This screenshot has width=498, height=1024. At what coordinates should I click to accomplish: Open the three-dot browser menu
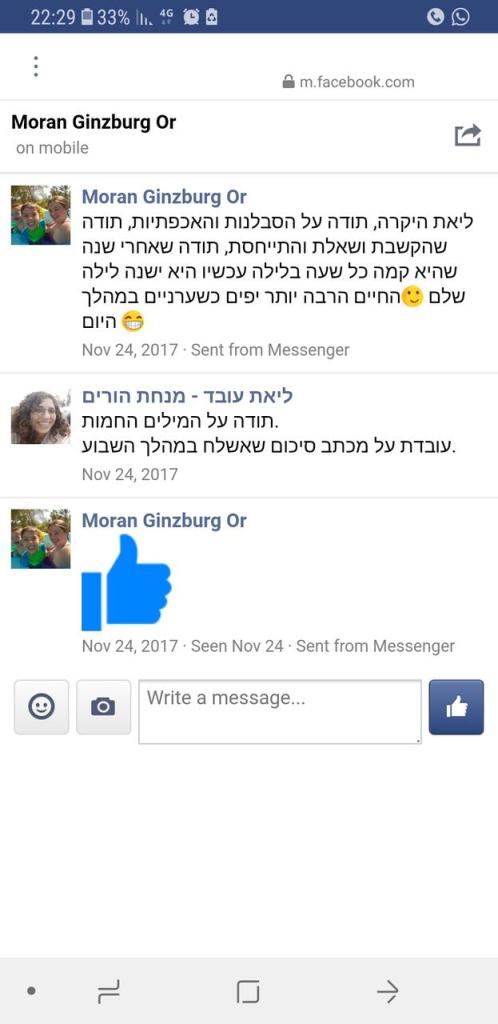click(x=36, y=67)
